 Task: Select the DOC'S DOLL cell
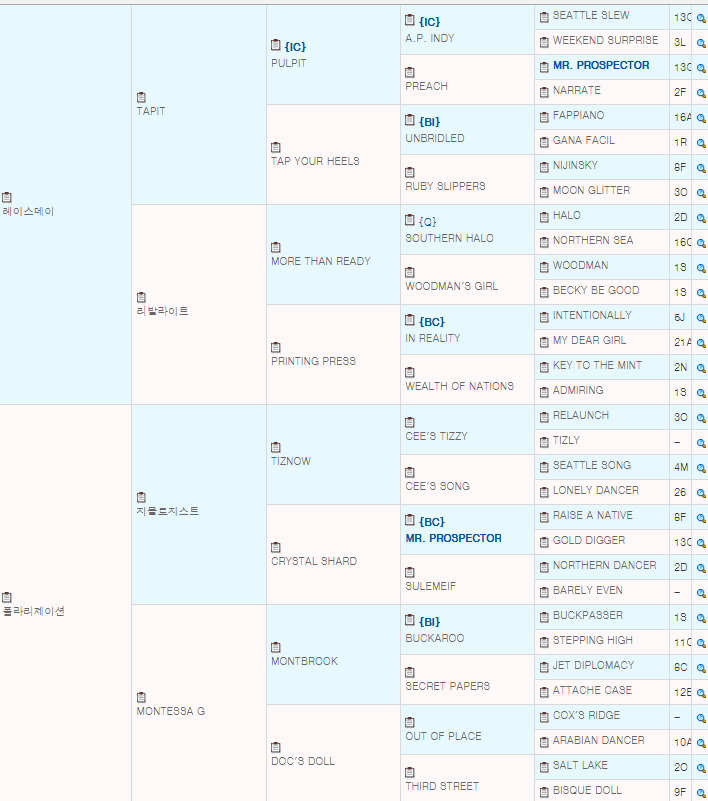(302, 761)
